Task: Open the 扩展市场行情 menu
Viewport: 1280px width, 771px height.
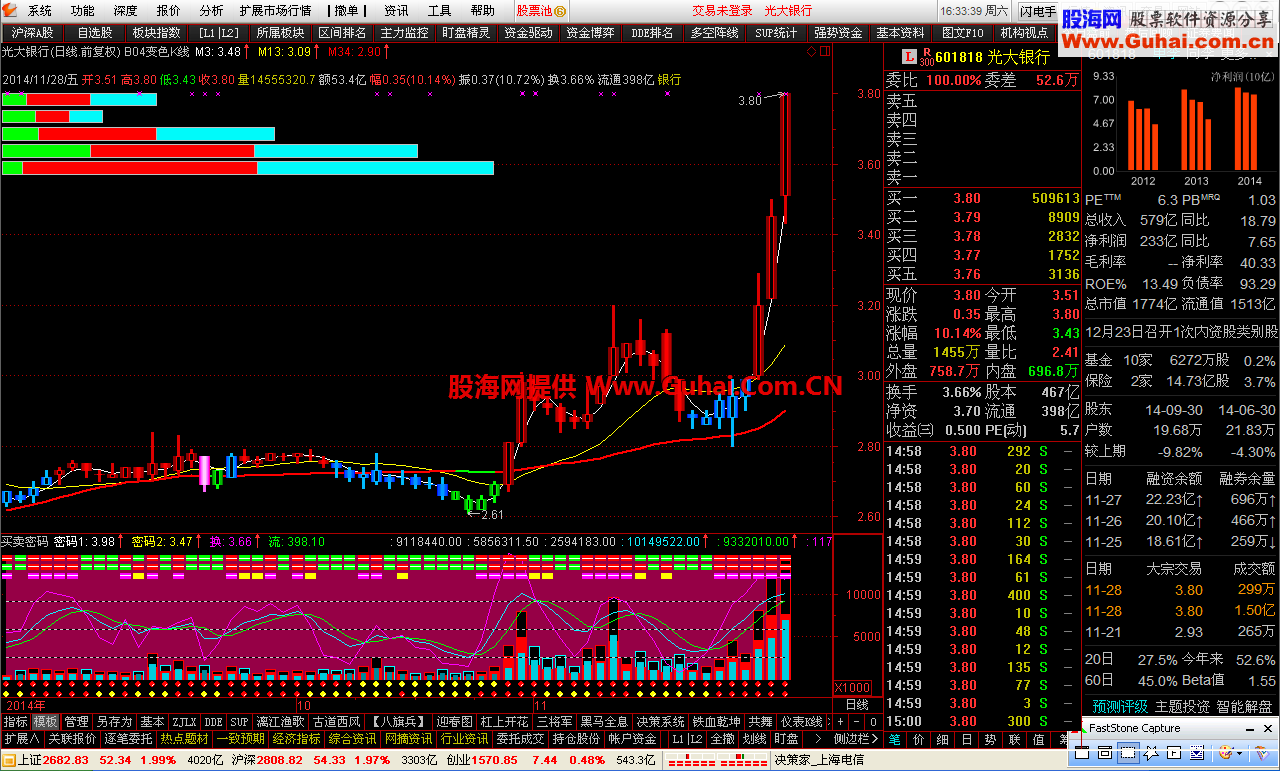Action: click(276, 11)
